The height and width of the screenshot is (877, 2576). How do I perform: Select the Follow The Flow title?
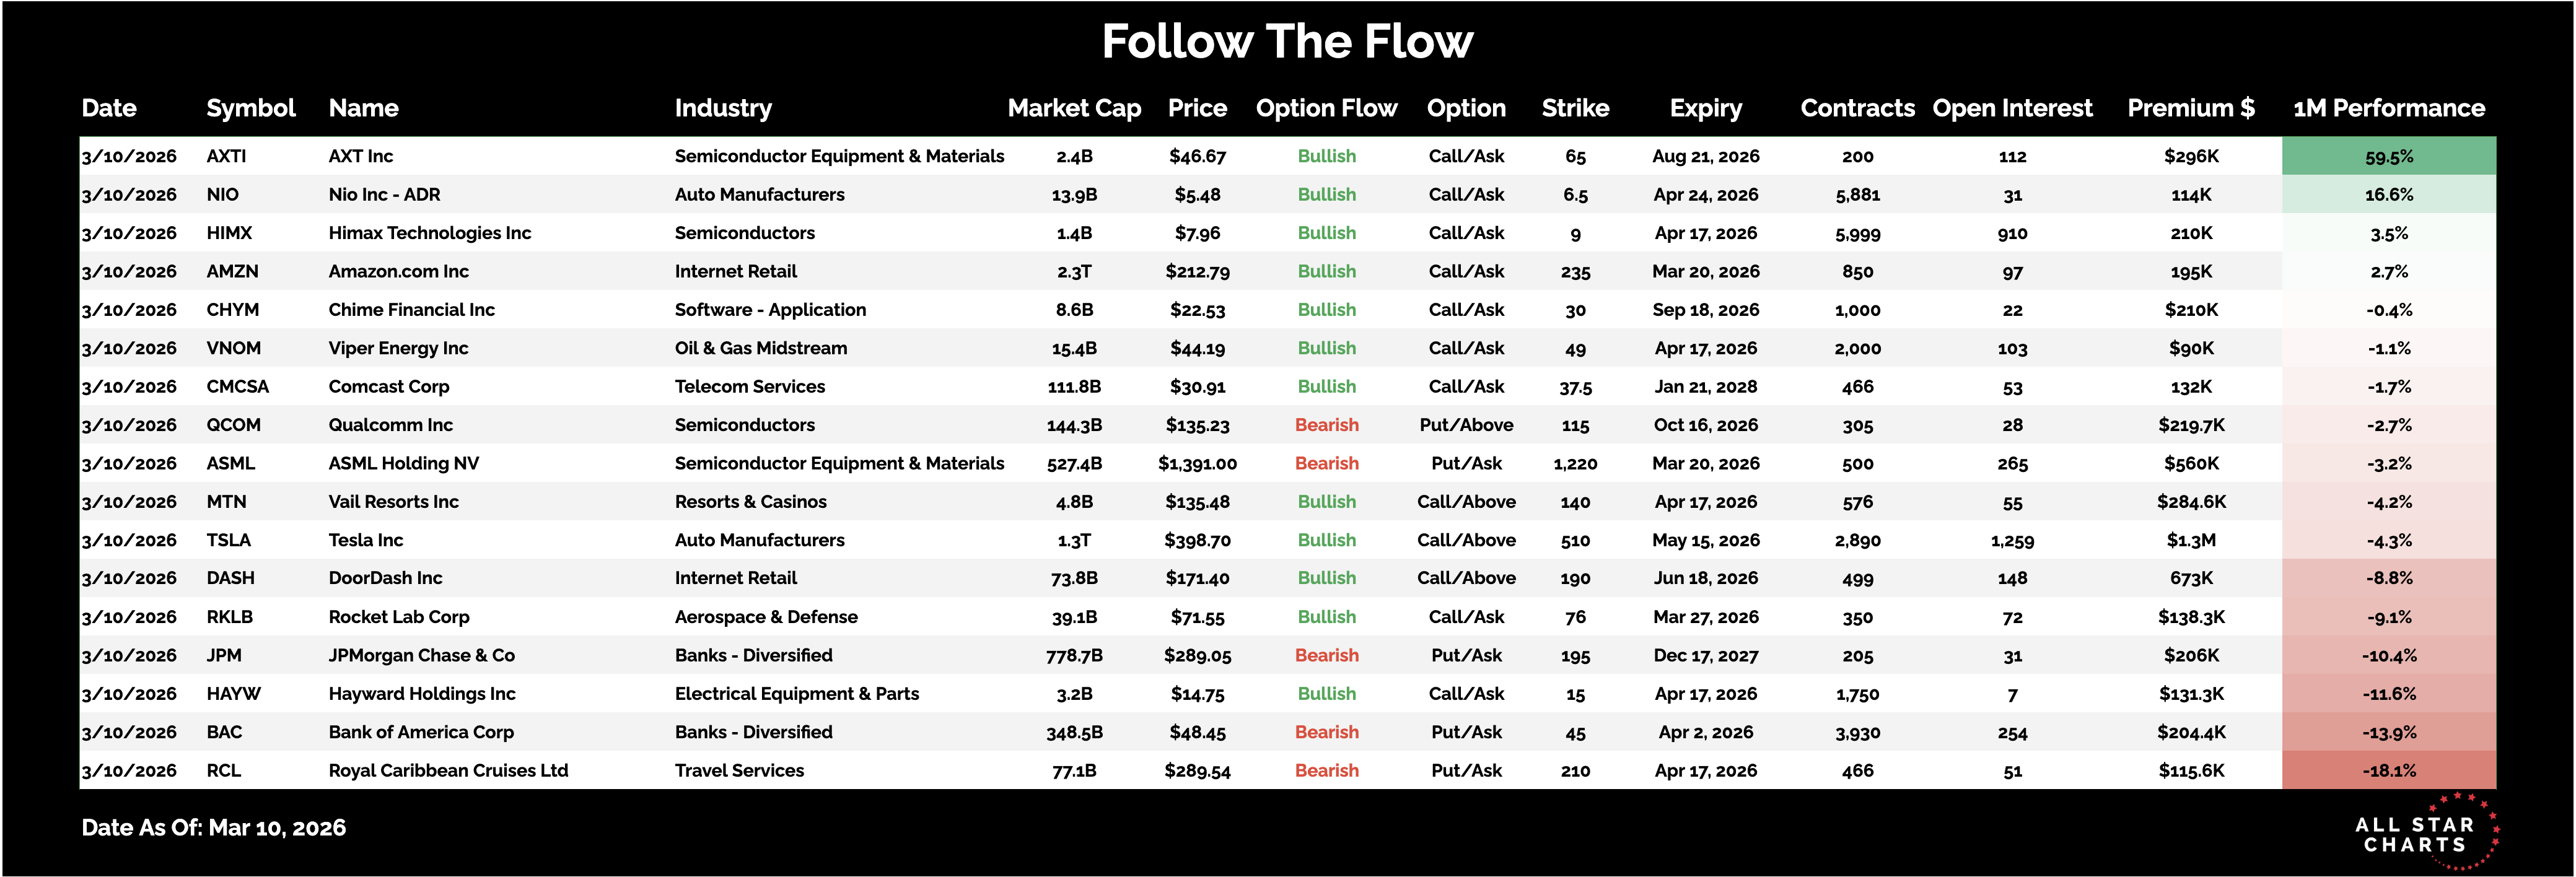pyautogui.click(x=1287, y=42)
